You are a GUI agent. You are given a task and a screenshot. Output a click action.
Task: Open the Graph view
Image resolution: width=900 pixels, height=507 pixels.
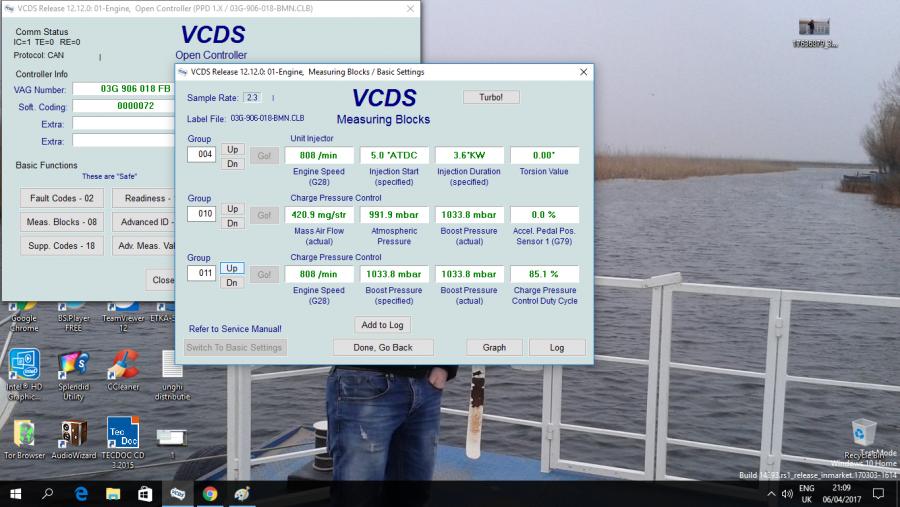(494, 347)
